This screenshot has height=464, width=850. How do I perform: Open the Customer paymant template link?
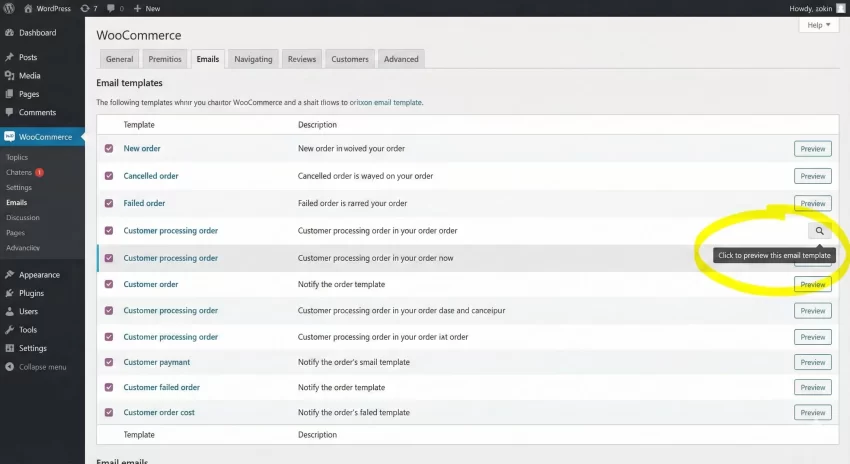coord(157,362)
